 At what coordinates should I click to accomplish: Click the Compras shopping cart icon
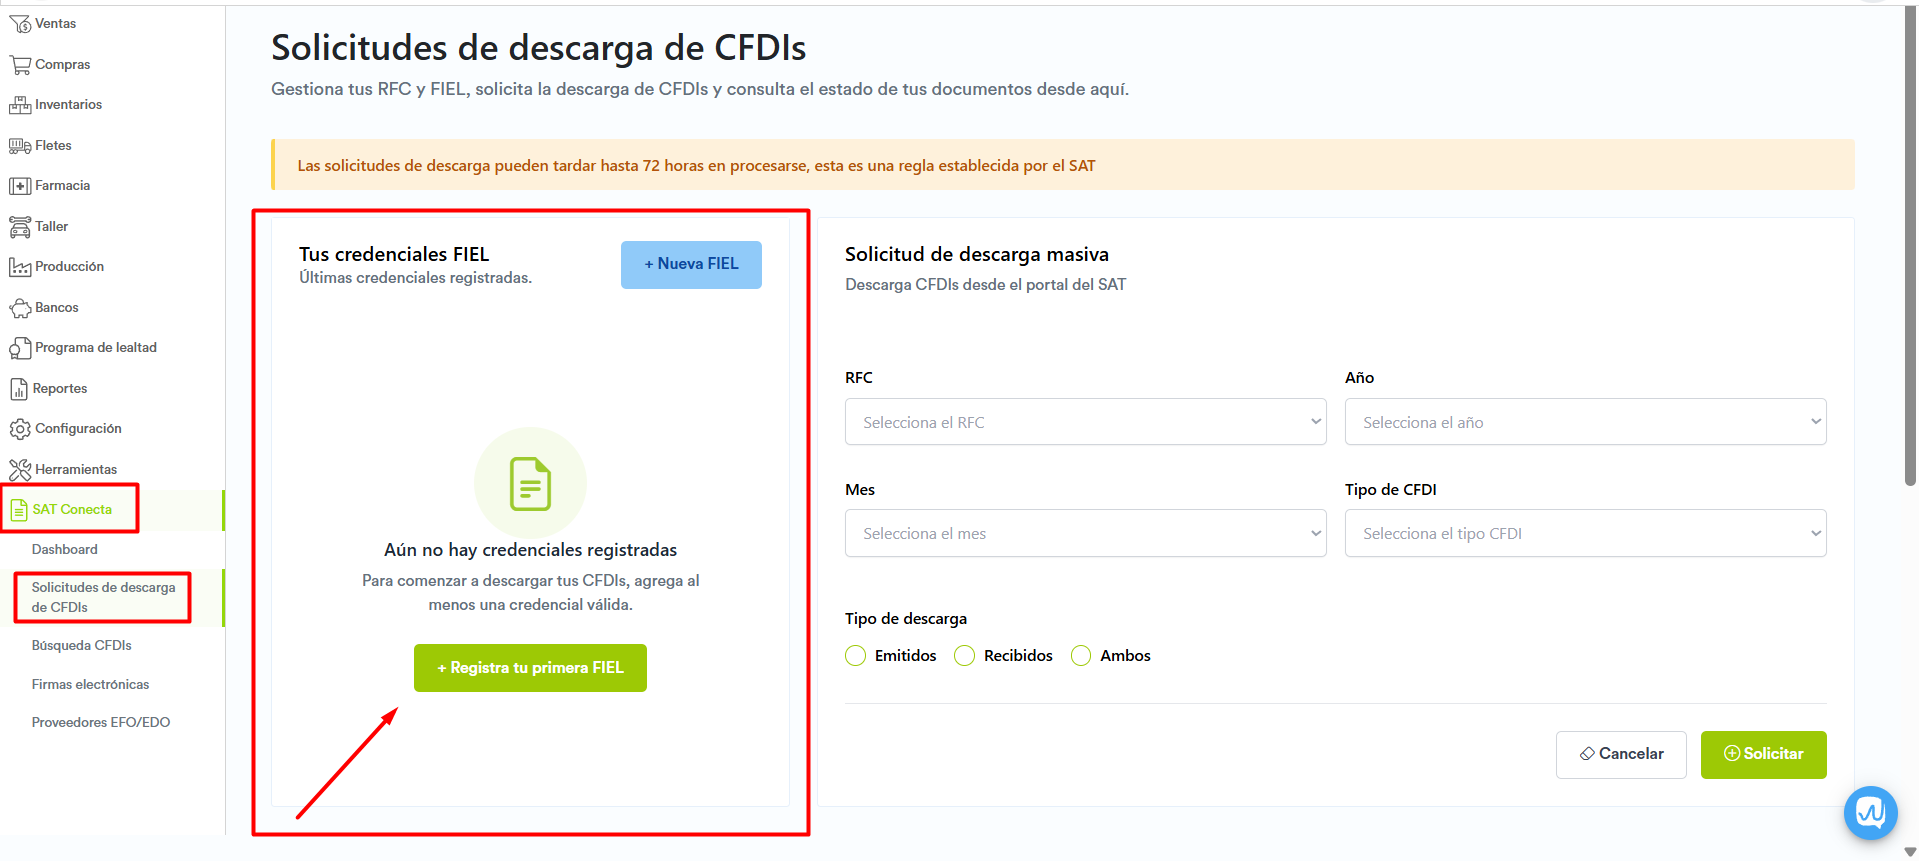[x=20, y=65]
